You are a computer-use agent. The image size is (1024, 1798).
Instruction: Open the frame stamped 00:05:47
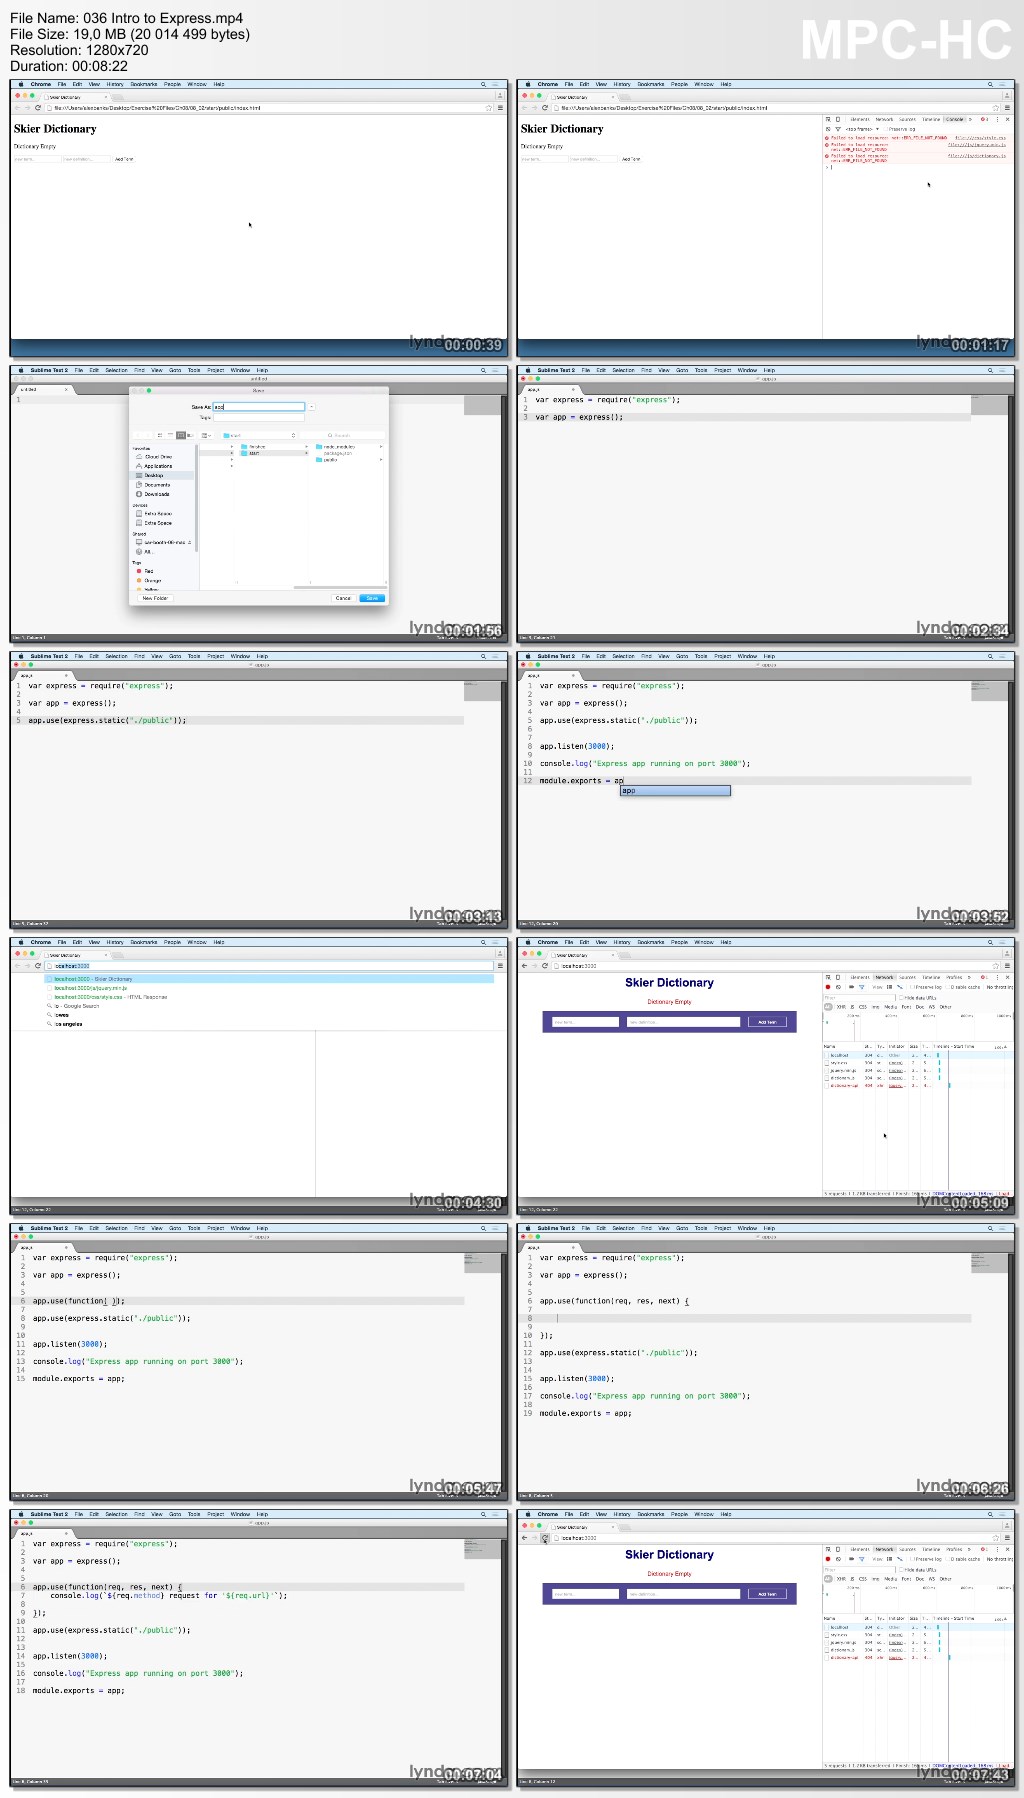click(x=259, y=1362)
